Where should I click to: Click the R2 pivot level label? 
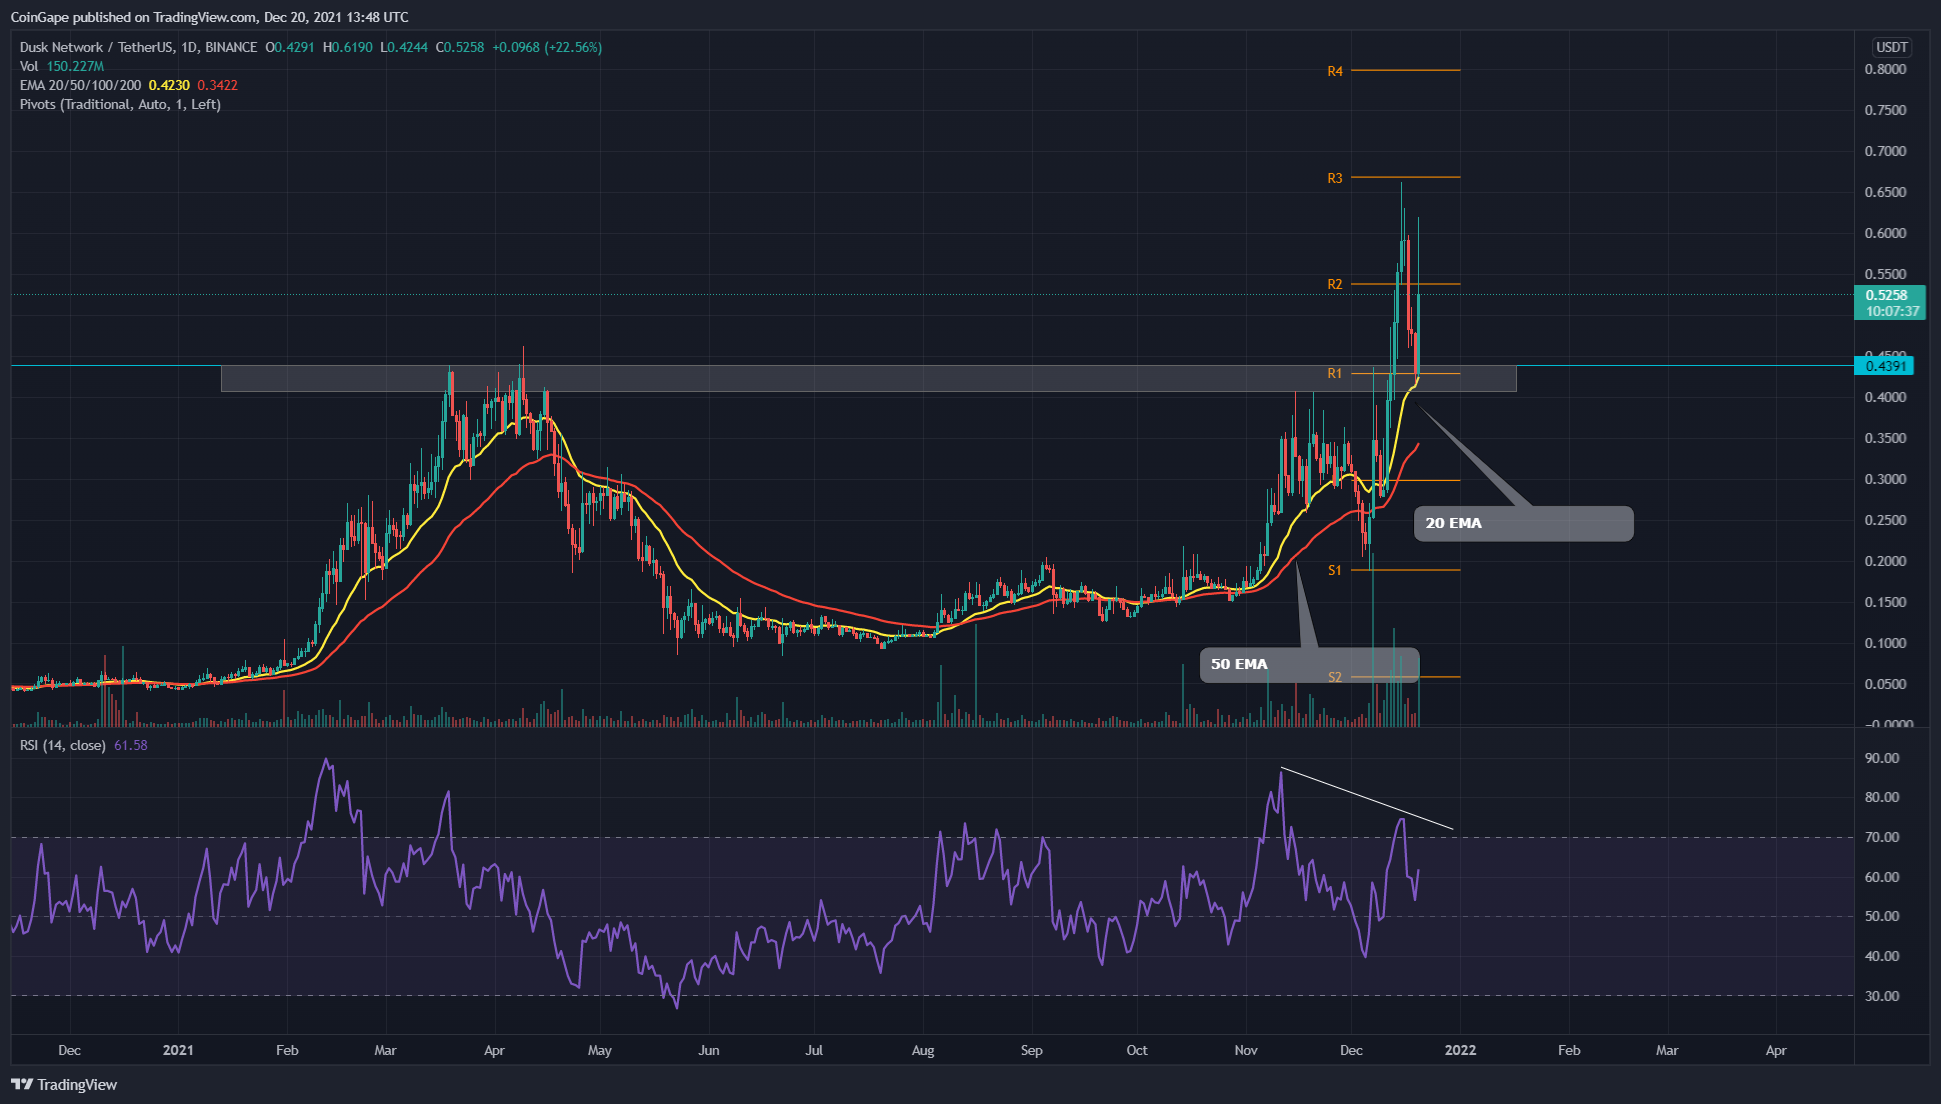[1335, 284]
